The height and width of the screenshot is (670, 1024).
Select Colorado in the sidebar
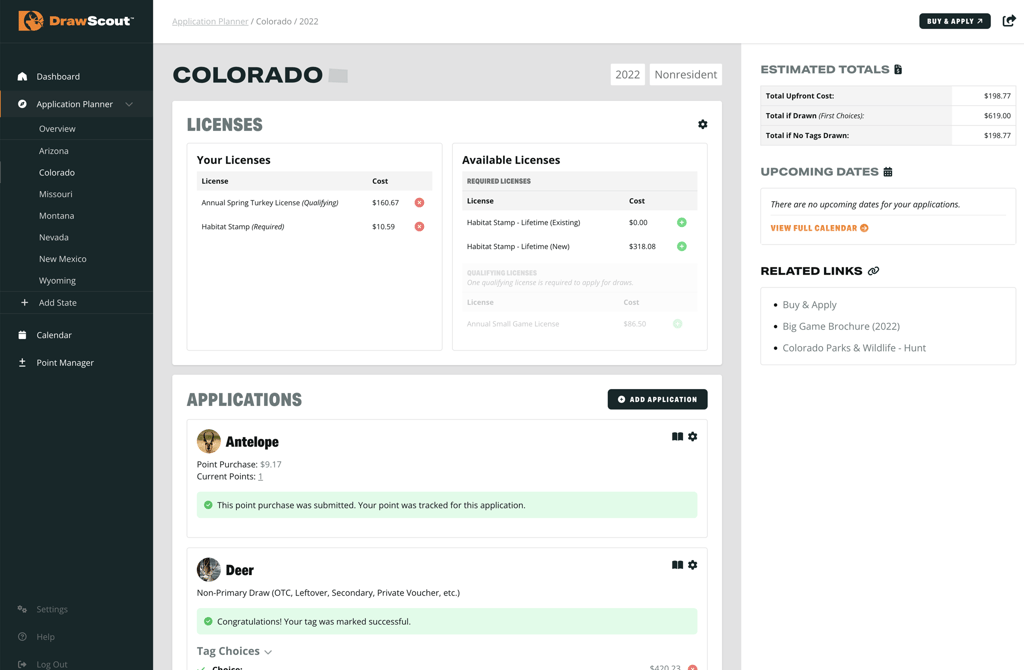click(57, 172)
